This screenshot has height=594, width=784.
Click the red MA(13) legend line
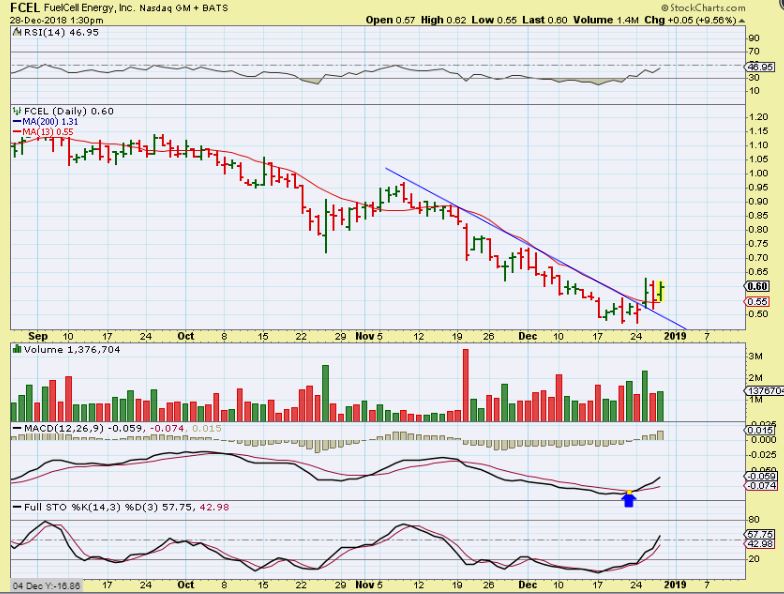[16, 132]
